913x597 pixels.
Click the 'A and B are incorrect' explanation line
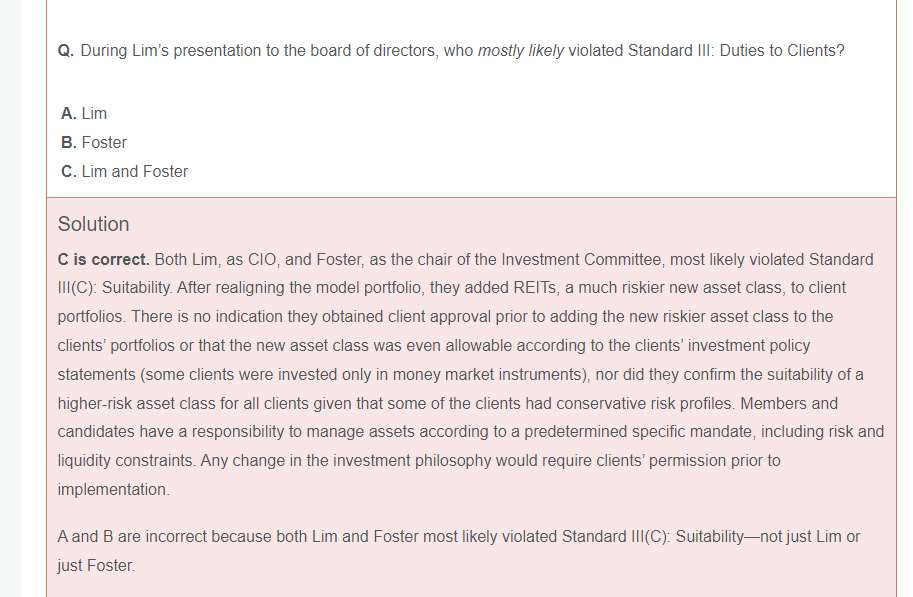pyautogui.click(x=458, y=536)
